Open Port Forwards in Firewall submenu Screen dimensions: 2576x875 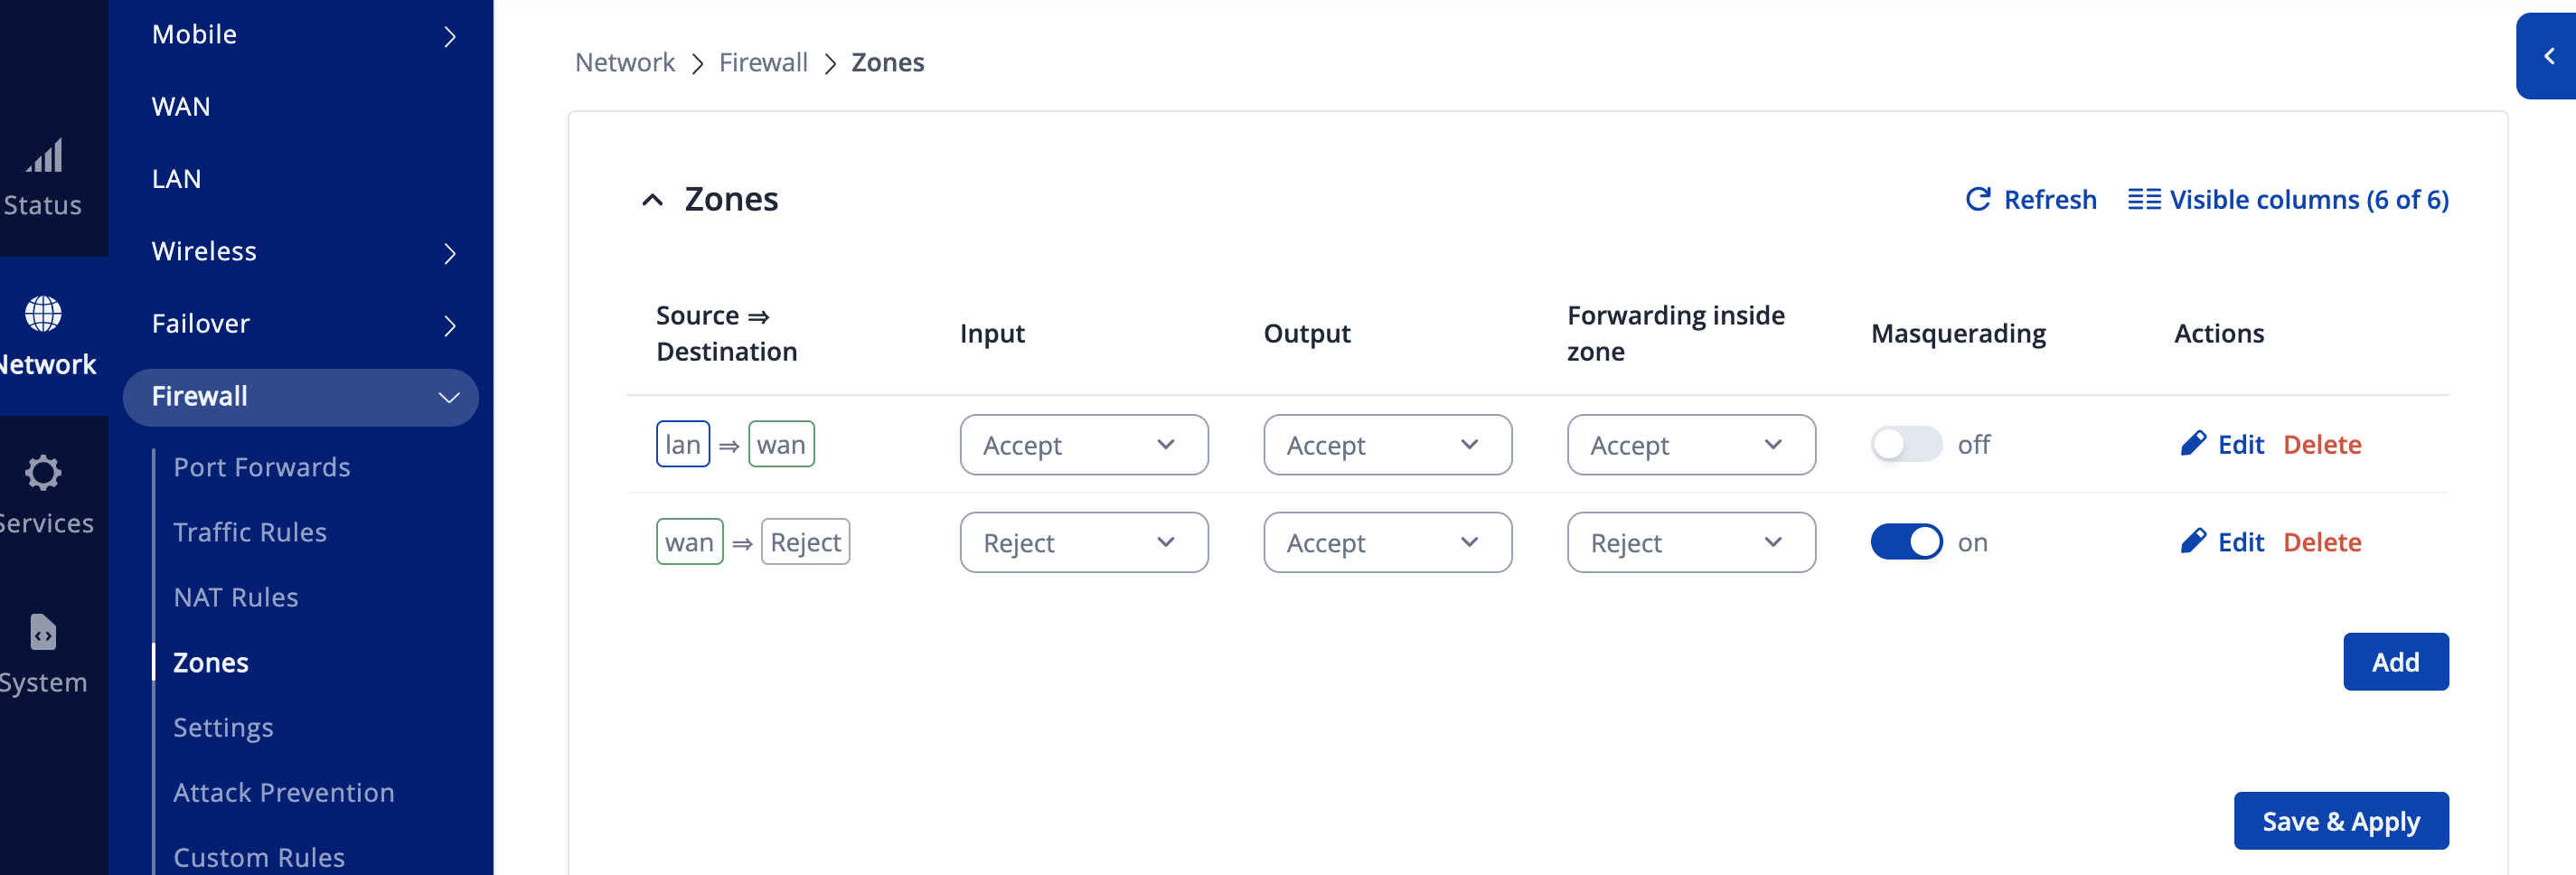pyautogui.click(x=261, y=467)
